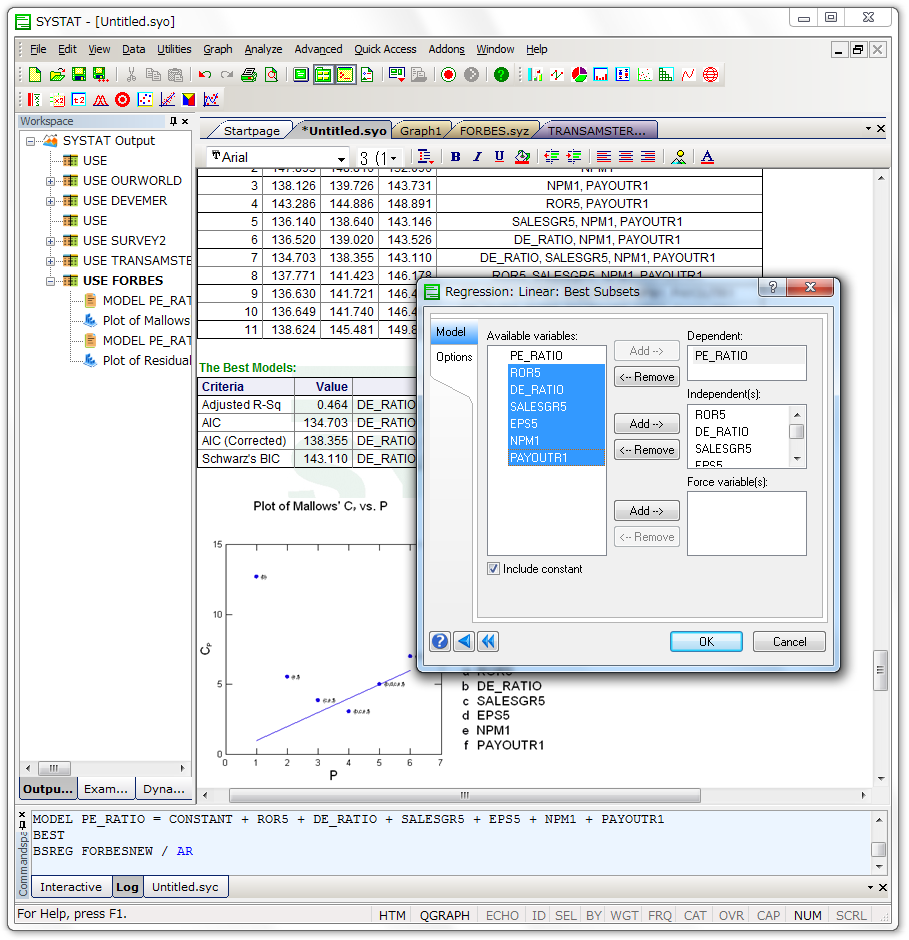Image resolution: width=909 pixels, height=940 pixels.
Task: Toggle NUM indicator in status bar
Action: point(808,915)
